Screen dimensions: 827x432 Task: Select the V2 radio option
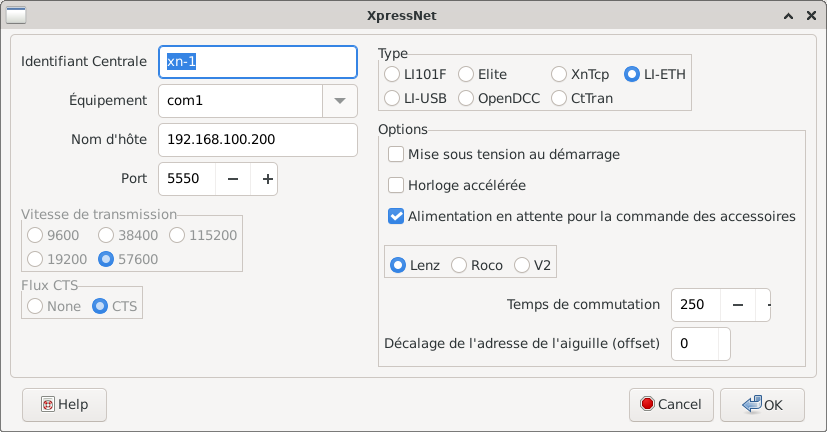[522, 265]
